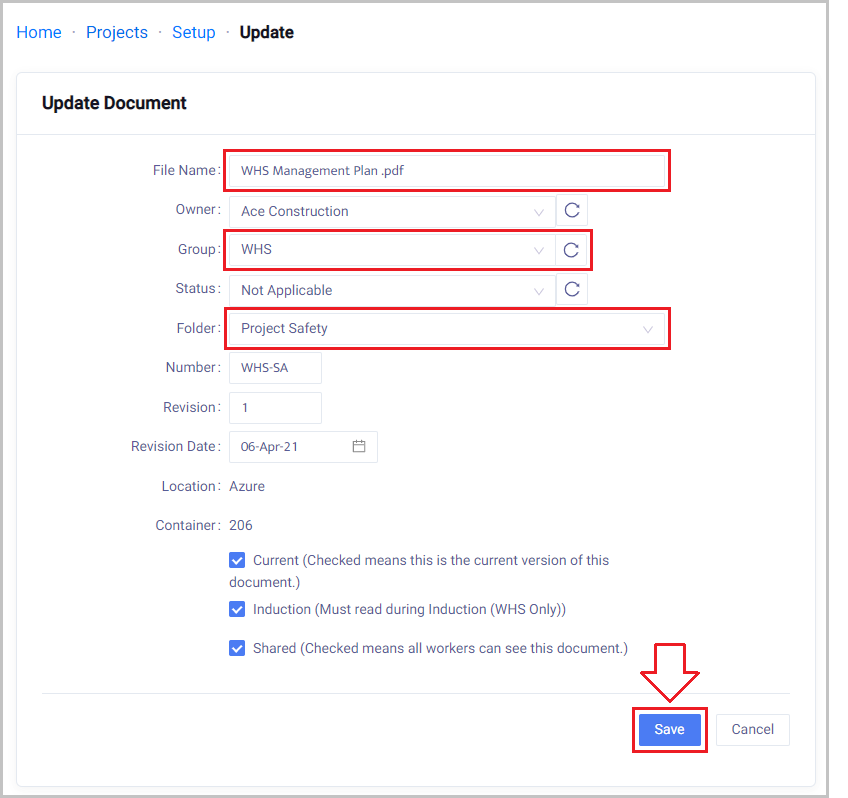Open the Setup breadcrumb link

(x=194, y=32)
